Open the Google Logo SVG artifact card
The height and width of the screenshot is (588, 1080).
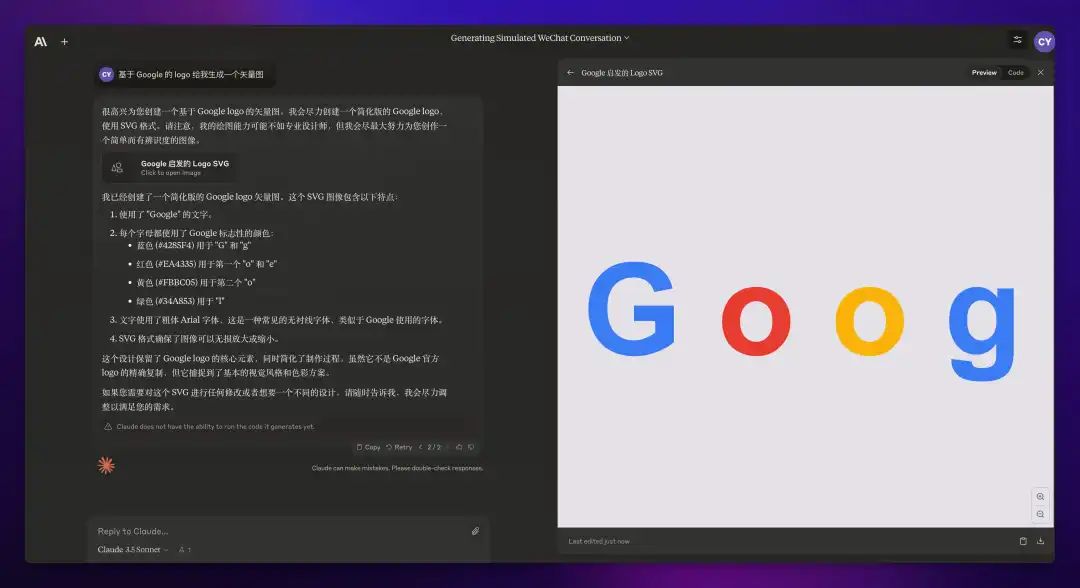pos(169,167)
